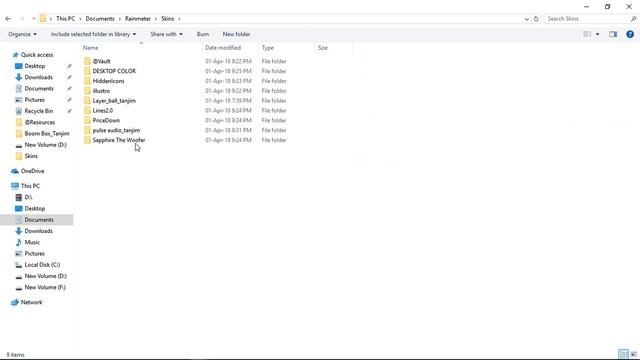Click the Sapphire The Woofer name text
640x360 pixels.
click(119, 140)
